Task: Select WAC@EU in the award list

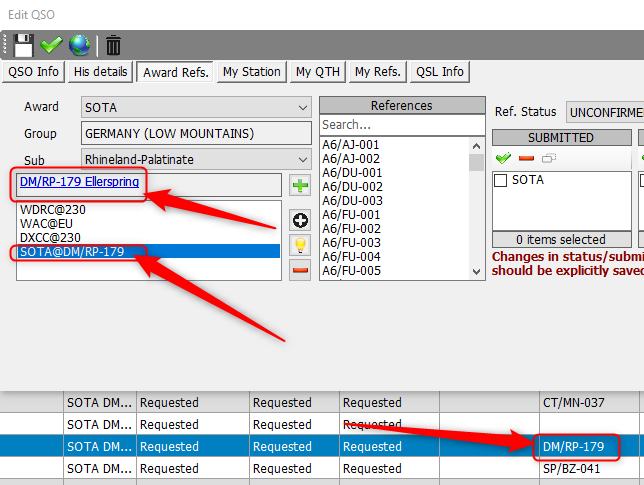Action: (149, 224)
